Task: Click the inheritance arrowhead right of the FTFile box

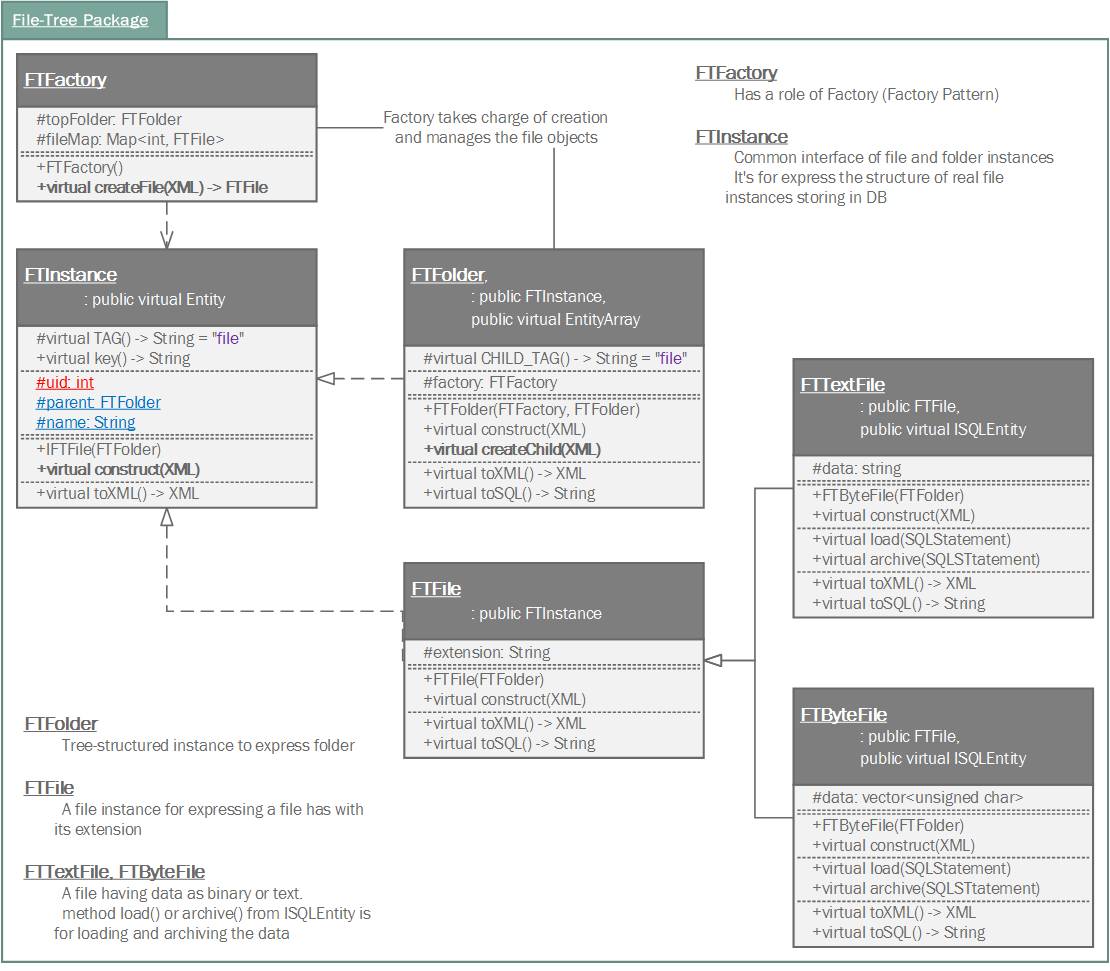Action: 713,660
